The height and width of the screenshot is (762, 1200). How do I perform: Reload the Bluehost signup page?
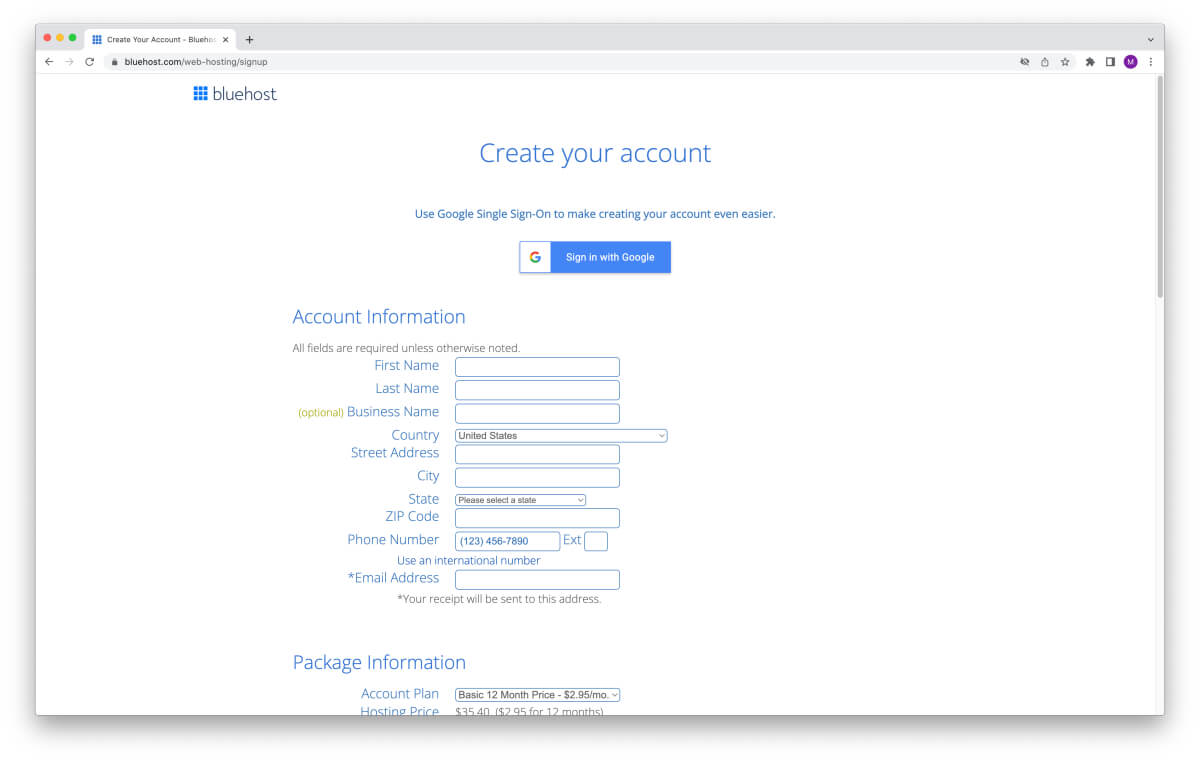pos(89,62)
